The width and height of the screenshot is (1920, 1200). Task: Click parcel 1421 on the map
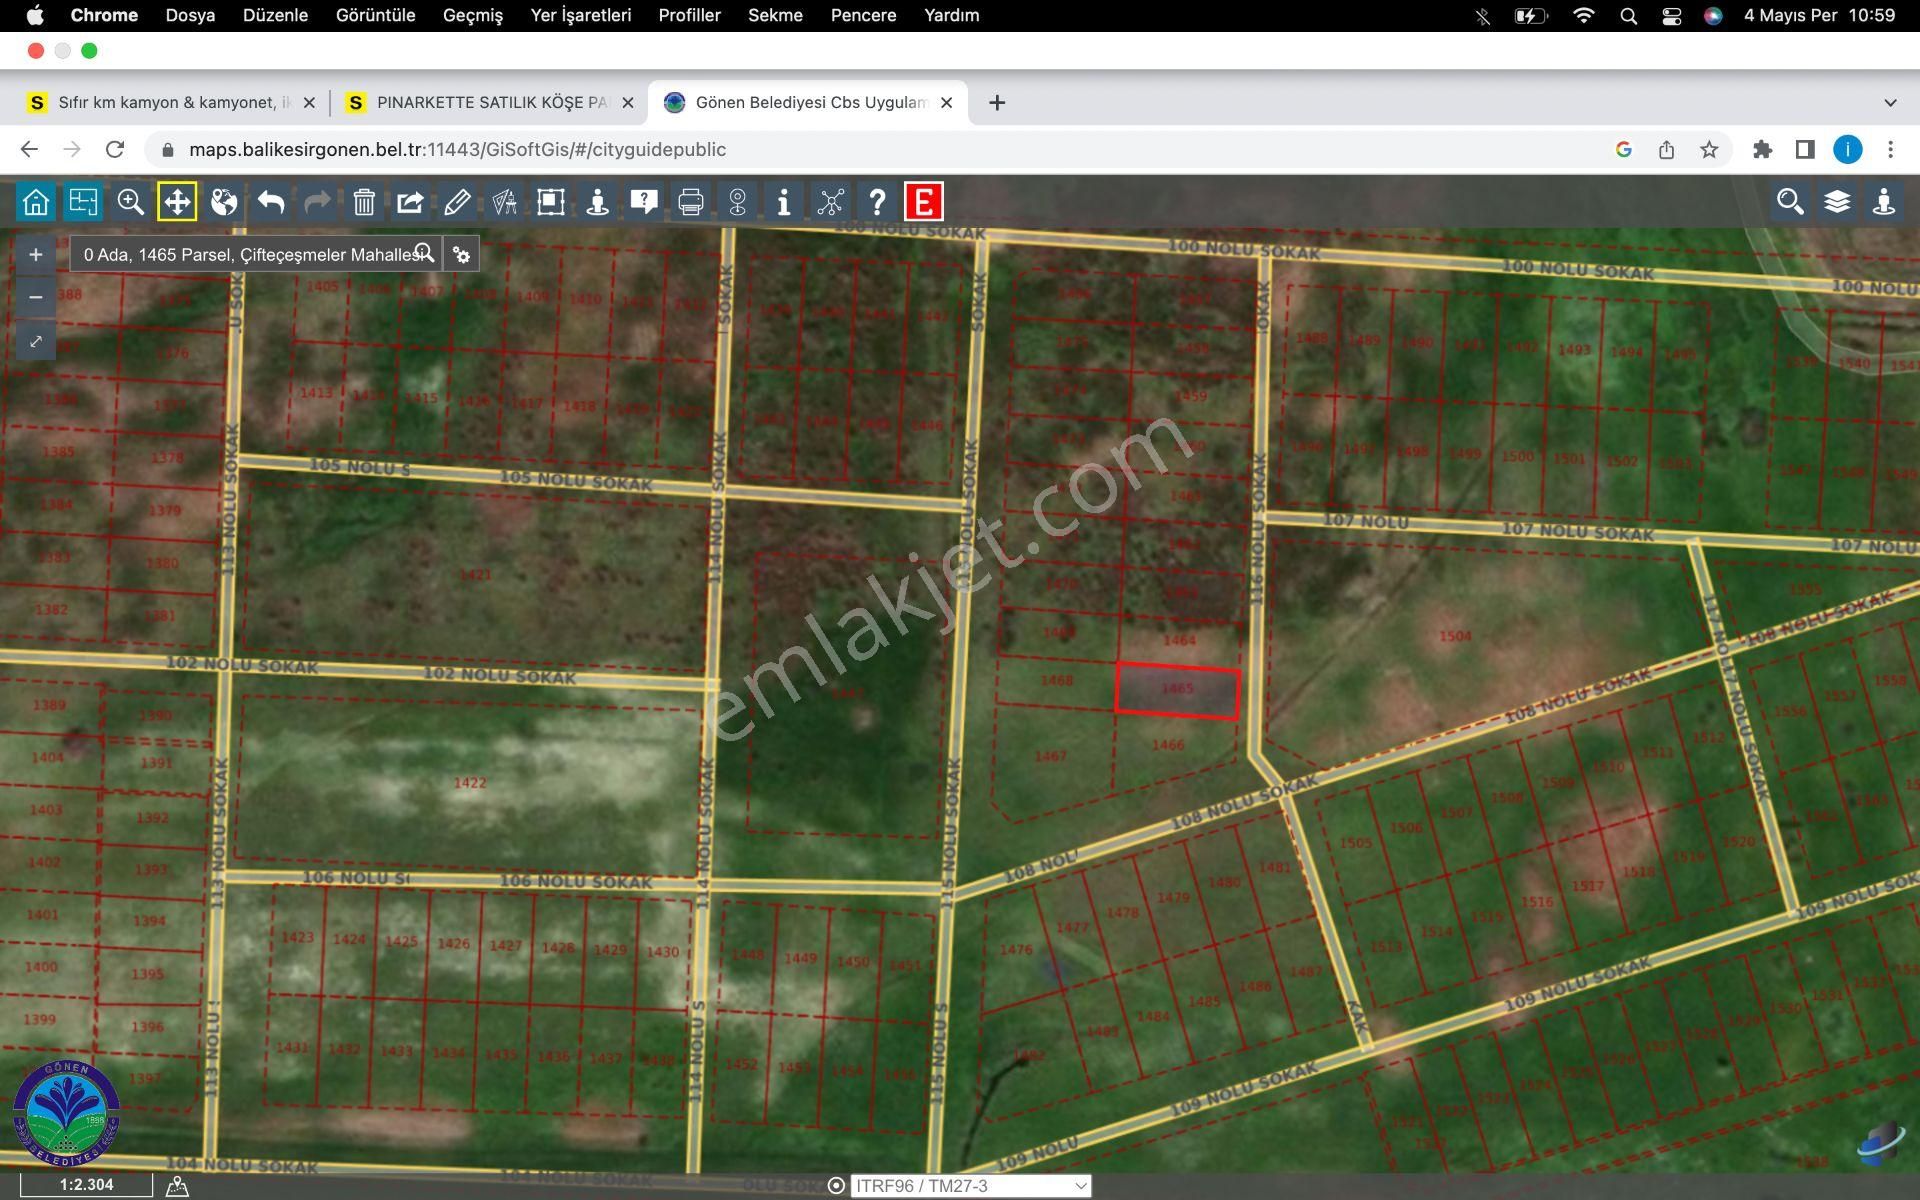coord(475,574)
